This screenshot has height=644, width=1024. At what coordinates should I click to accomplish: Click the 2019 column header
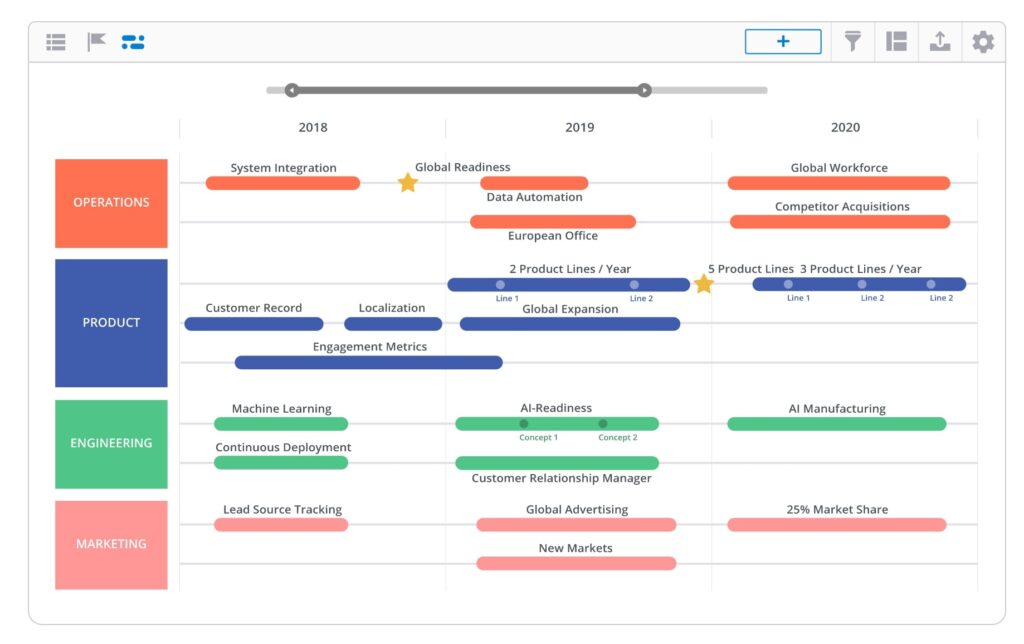579,127
